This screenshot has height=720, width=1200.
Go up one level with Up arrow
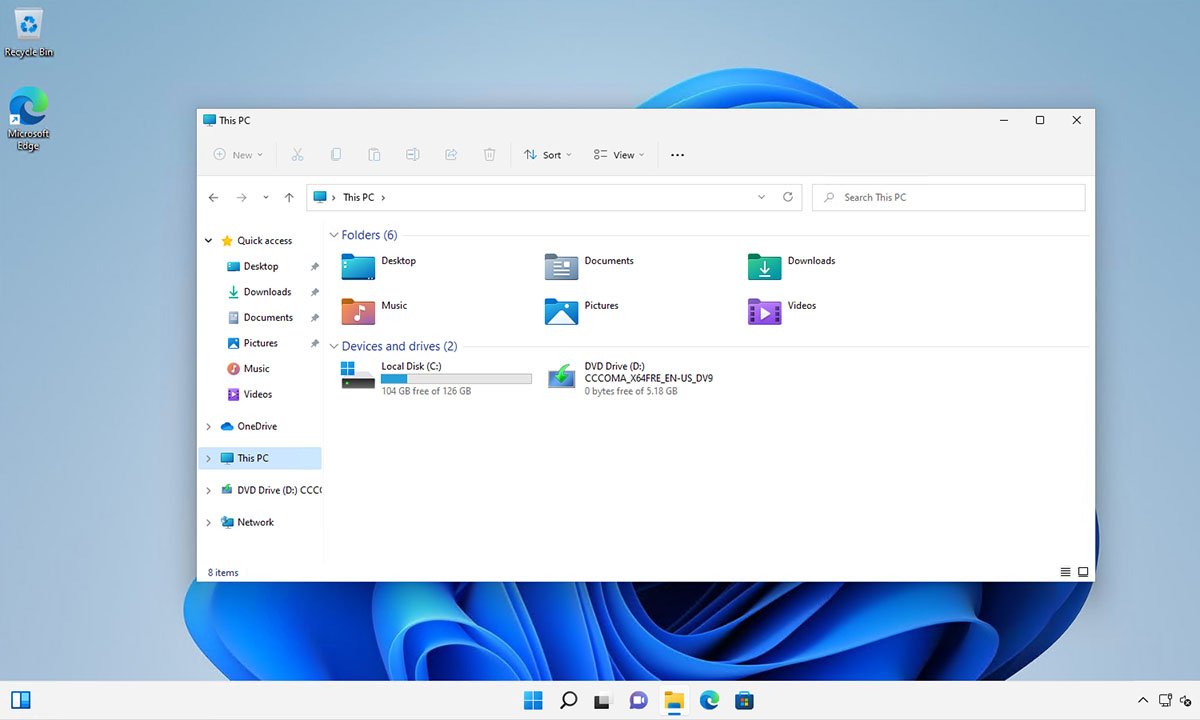289,198
